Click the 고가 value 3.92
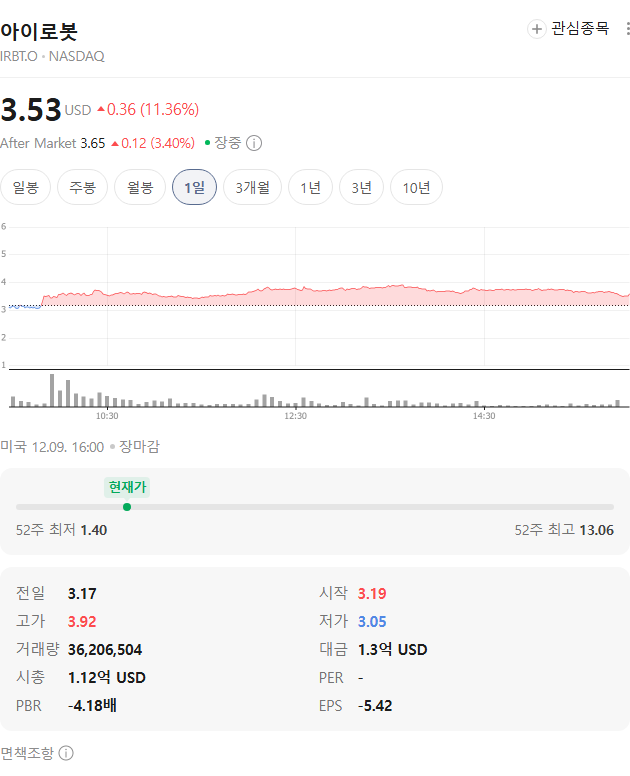The image size is (630, 776). click(x=82, y=622)
